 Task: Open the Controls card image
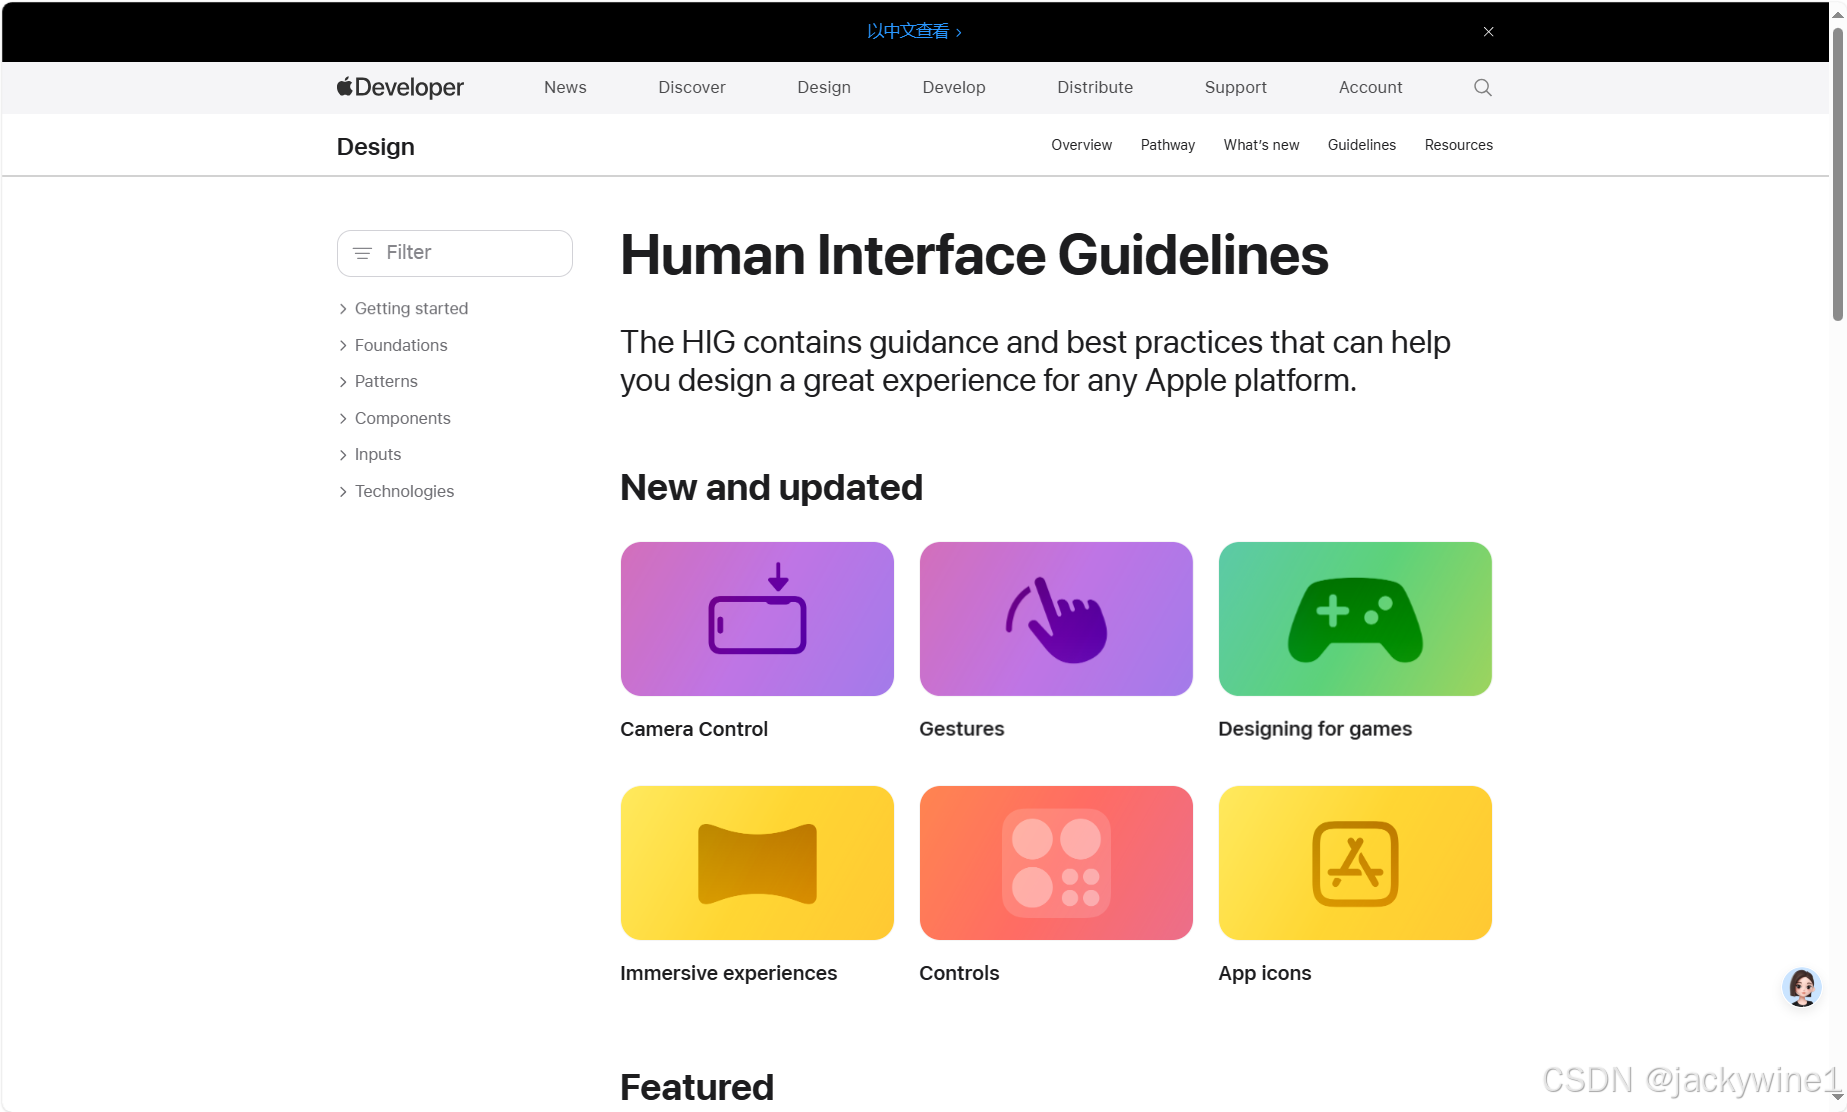(1056, 863)
